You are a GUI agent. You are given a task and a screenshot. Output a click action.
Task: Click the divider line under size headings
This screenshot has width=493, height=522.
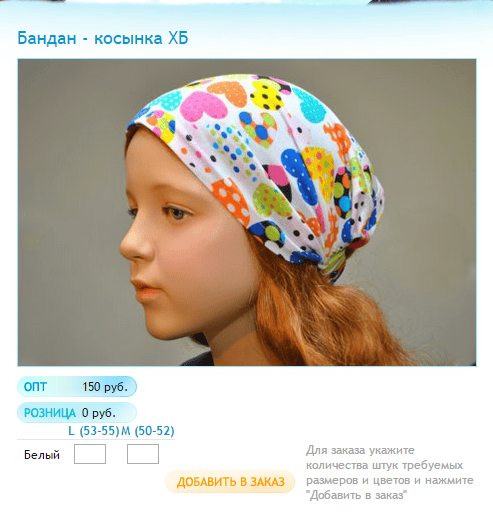96,439
